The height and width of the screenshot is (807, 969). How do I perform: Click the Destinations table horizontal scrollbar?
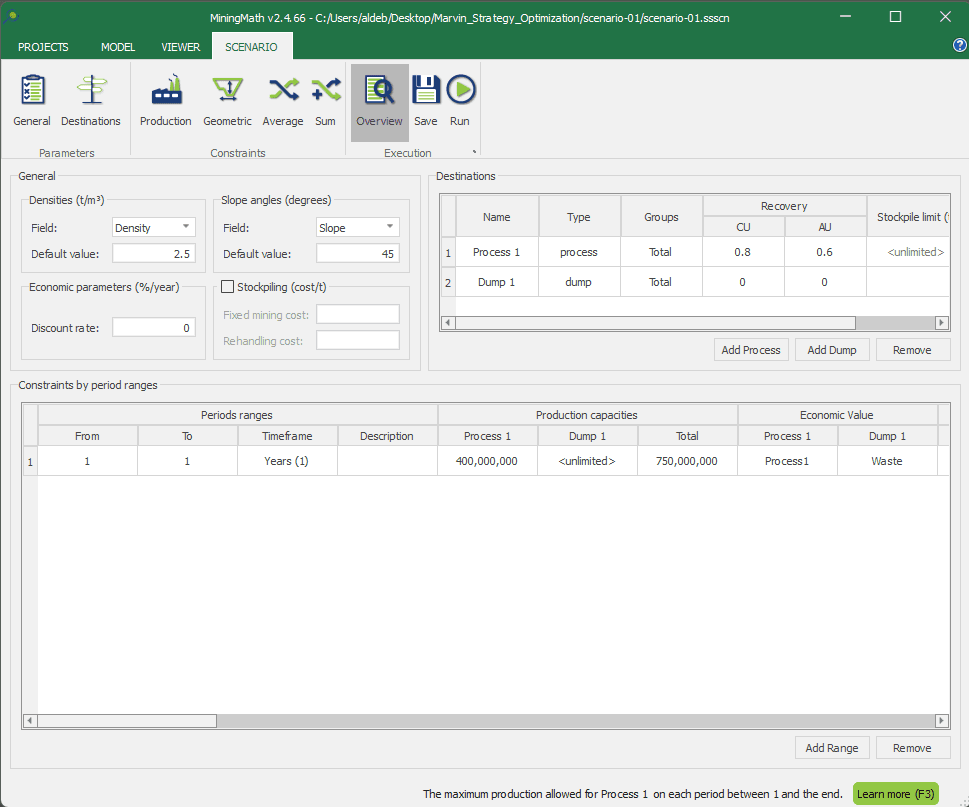[655, 323]
